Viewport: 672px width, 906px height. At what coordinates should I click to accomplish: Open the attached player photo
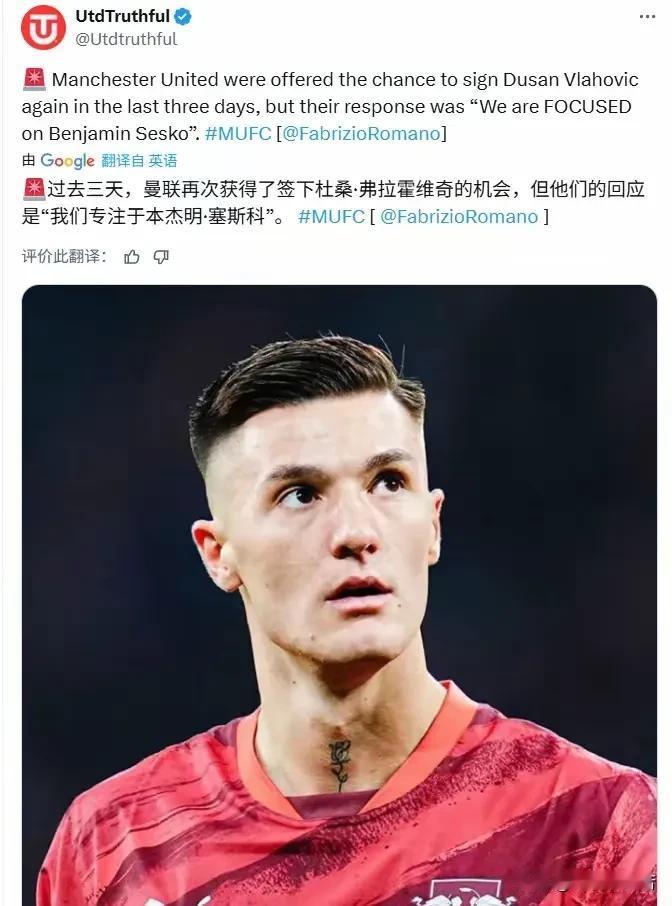pos(339,595)
